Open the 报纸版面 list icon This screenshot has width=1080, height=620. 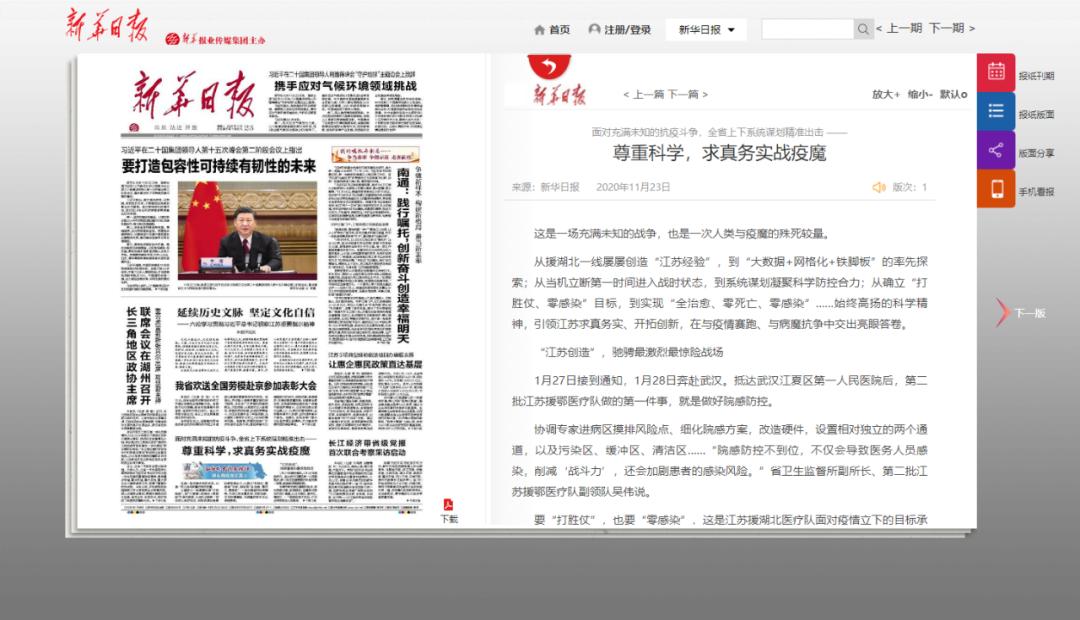[996, 111]
